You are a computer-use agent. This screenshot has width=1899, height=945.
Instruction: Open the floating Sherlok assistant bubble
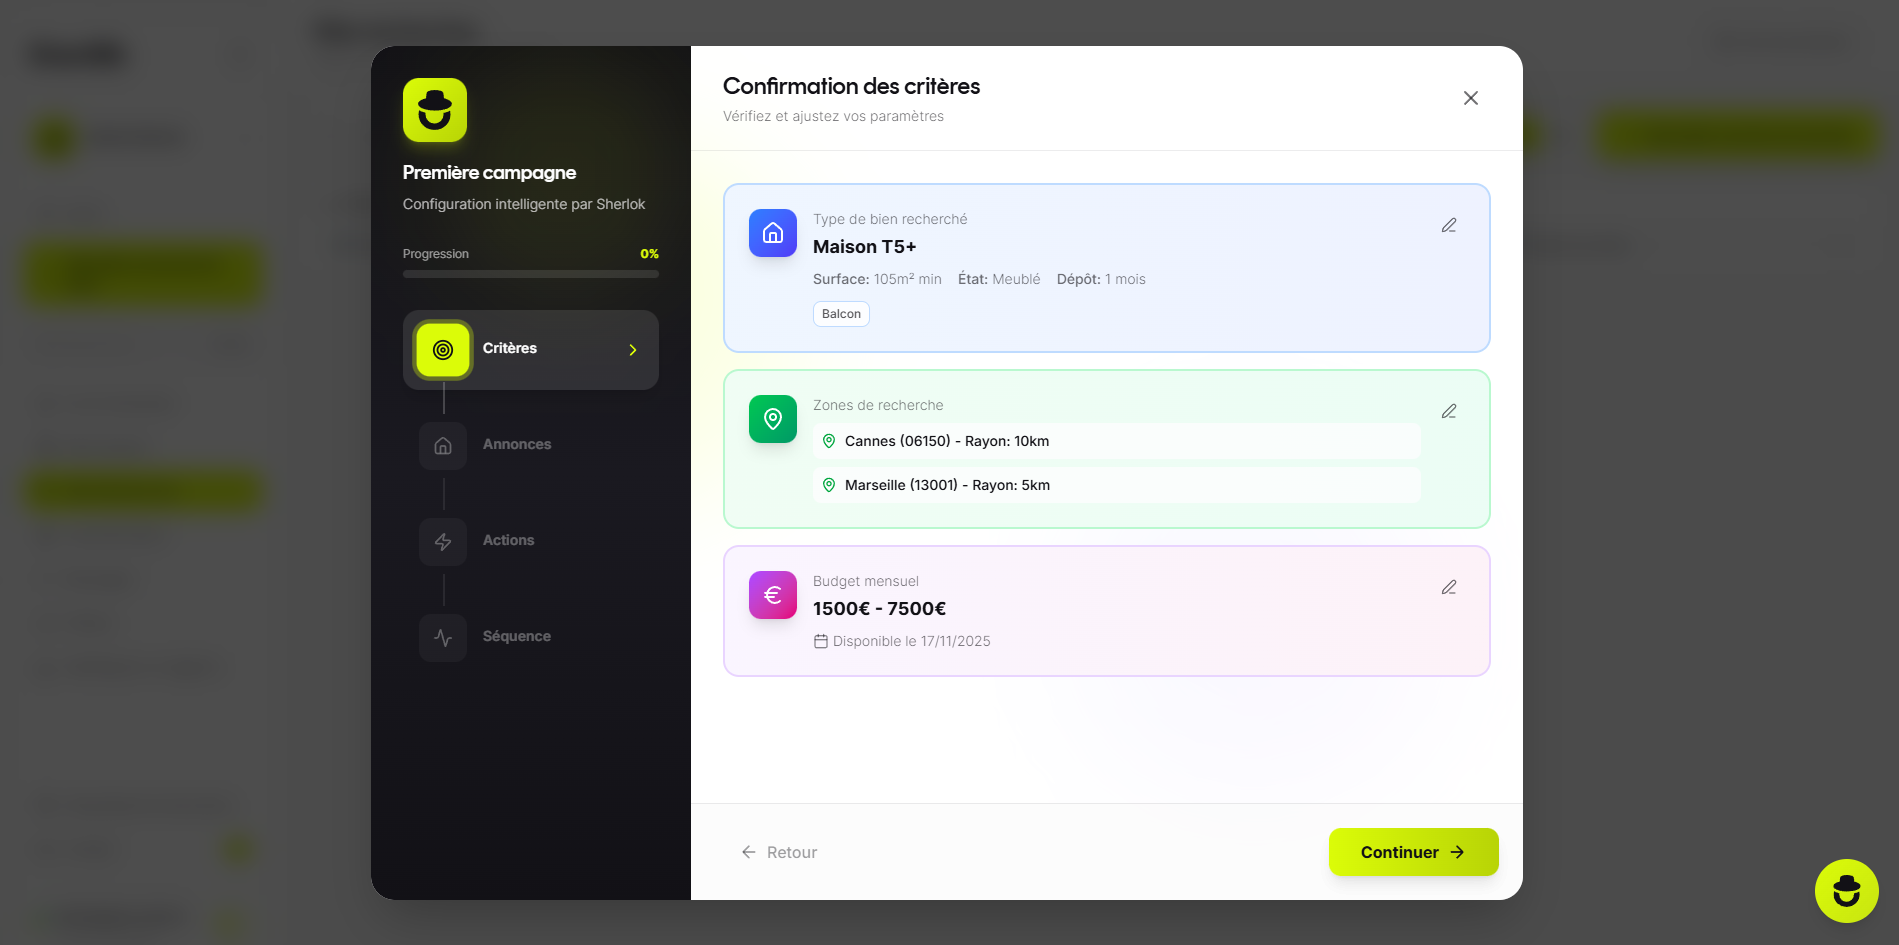click(1846, 890)
